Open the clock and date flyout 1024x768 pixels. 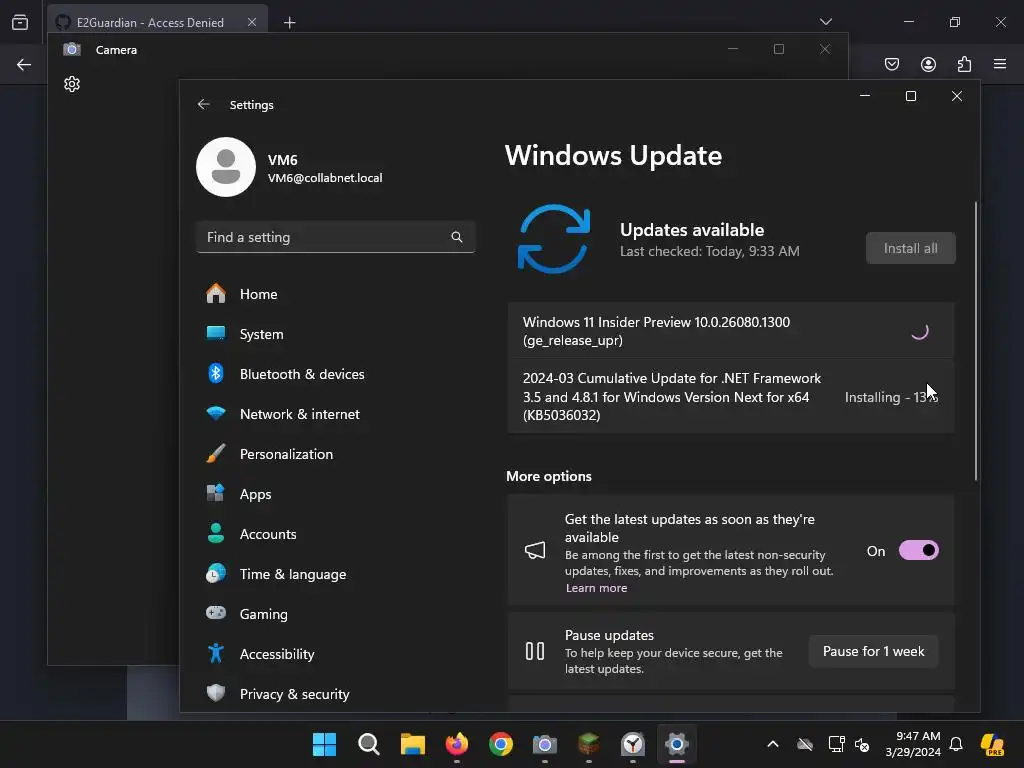(x=913, y=744)
